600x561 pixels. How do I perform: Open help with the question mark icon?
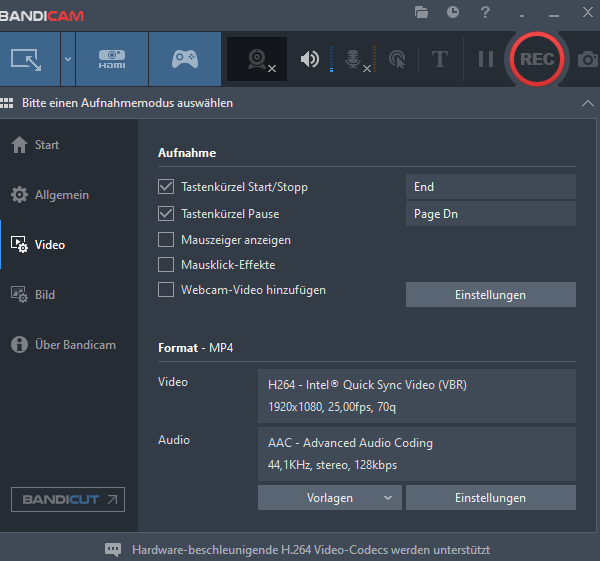click(x=485, y=12)
